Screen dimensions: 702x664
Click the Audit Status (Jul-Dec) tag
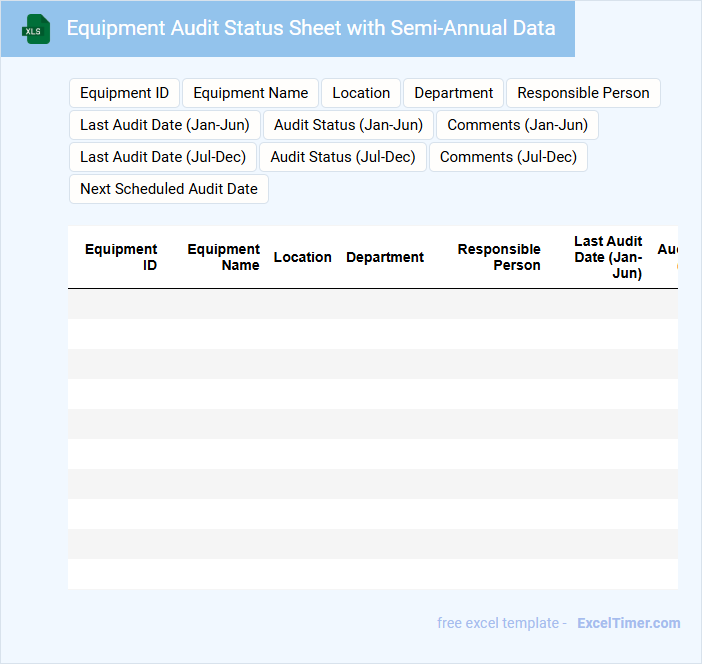point(343,157)
